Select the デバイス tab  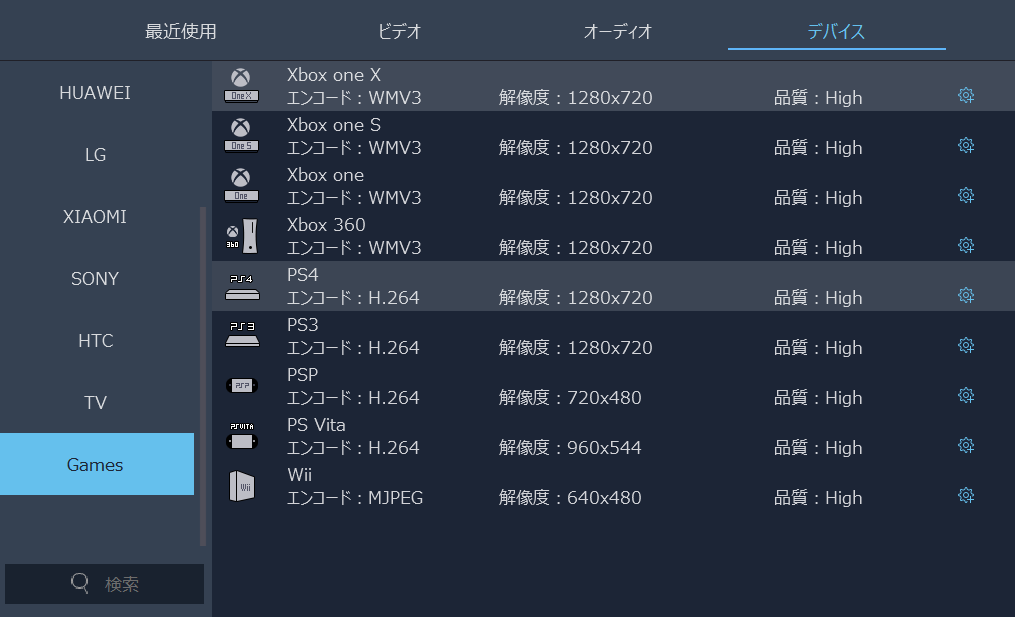point(836,31)
